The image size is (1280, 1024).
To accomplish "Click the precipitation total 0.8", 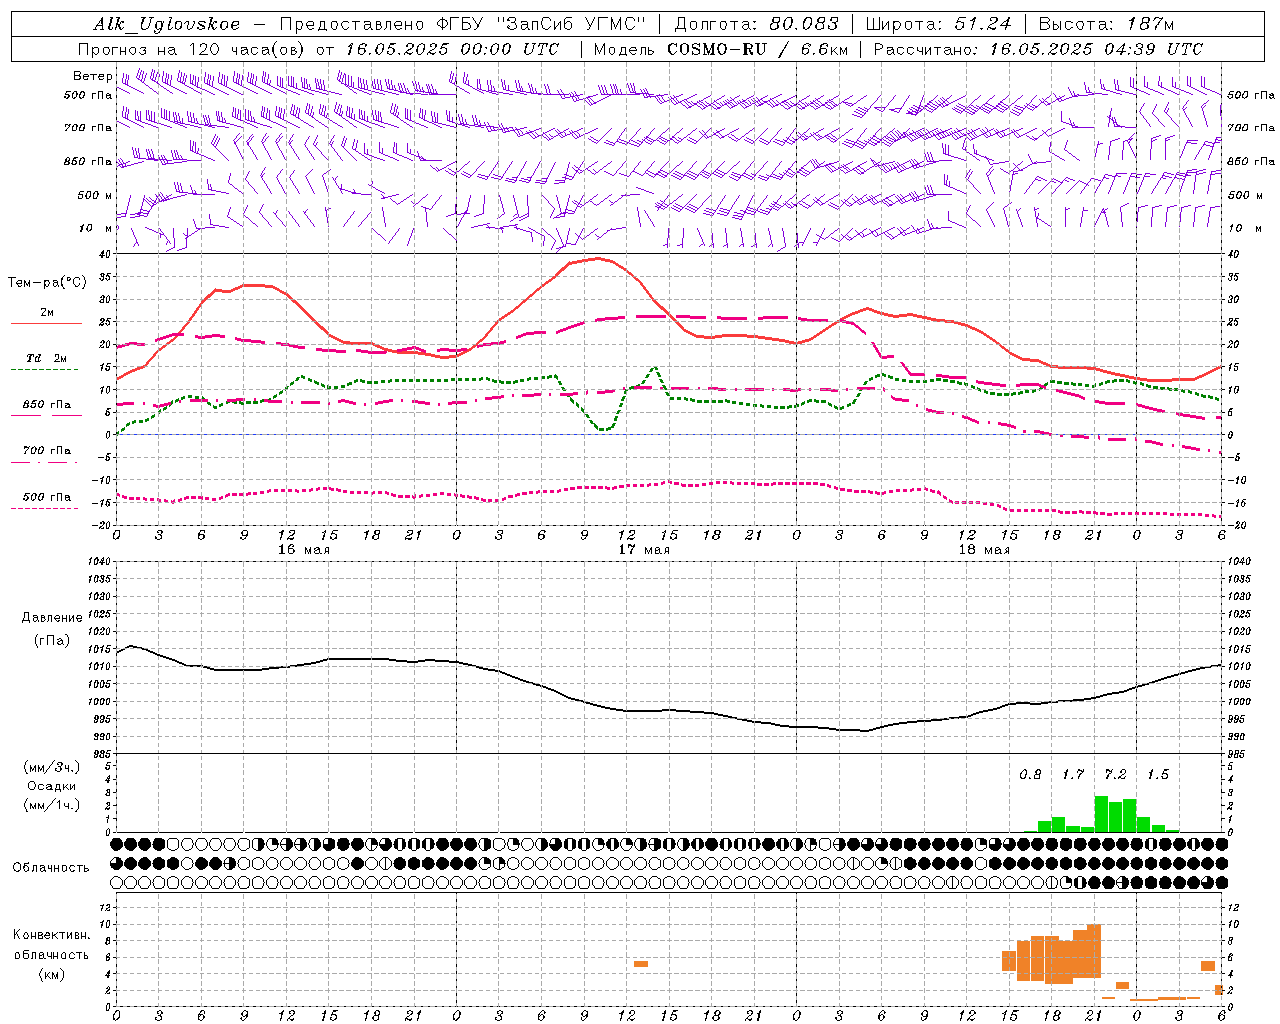I will pyautogui.click(x=1030, y=775).
